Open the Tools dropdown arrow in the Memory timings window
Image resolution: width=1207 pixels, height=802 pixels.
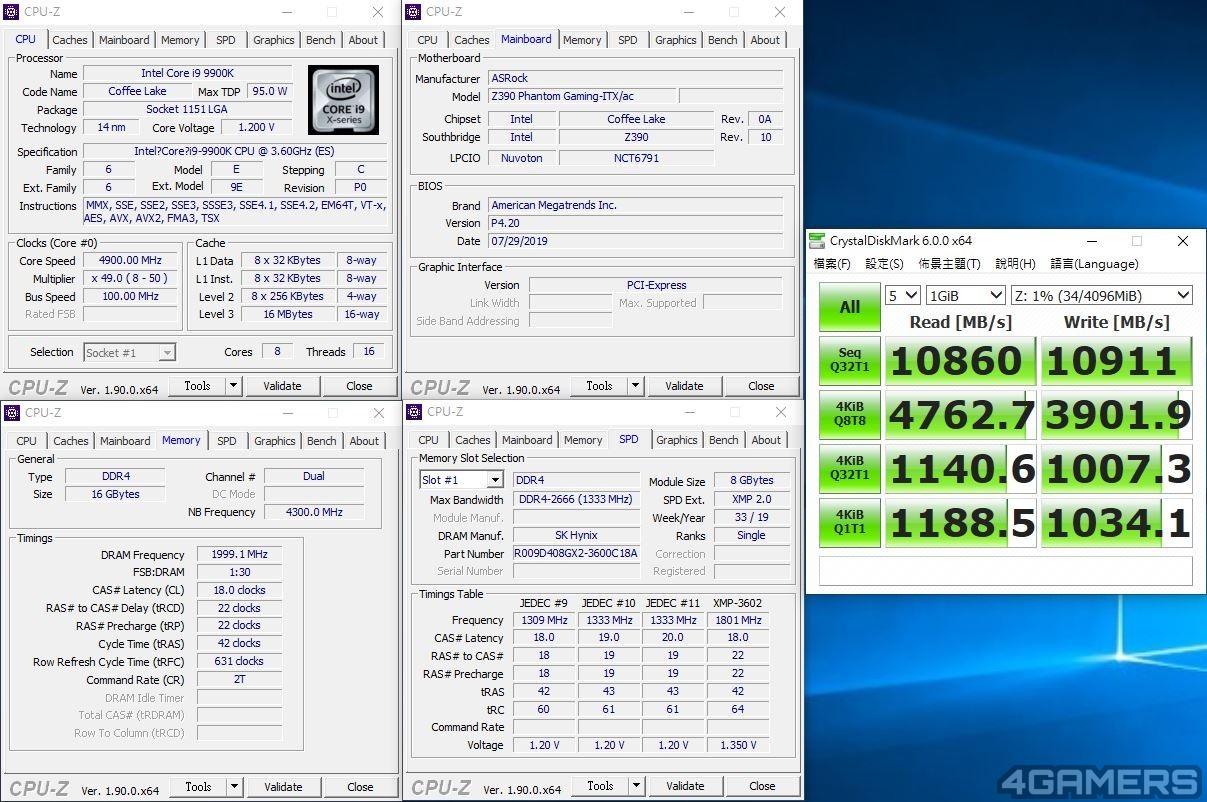point(234,787)
